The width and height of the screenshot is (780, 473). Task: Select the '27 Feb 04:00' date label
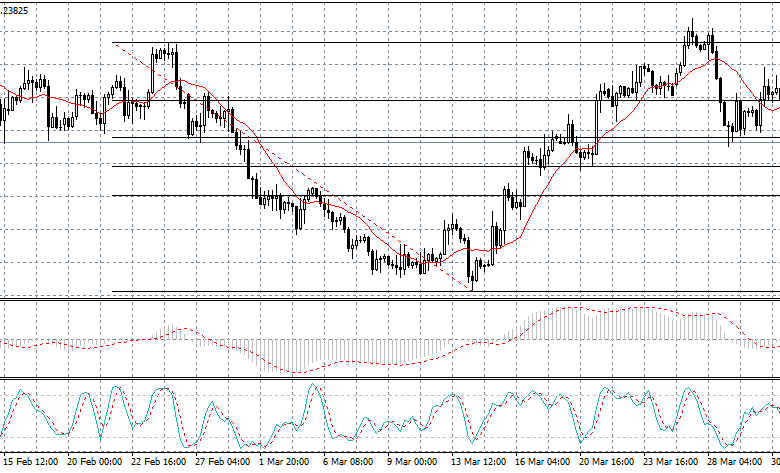click(223, 463)
